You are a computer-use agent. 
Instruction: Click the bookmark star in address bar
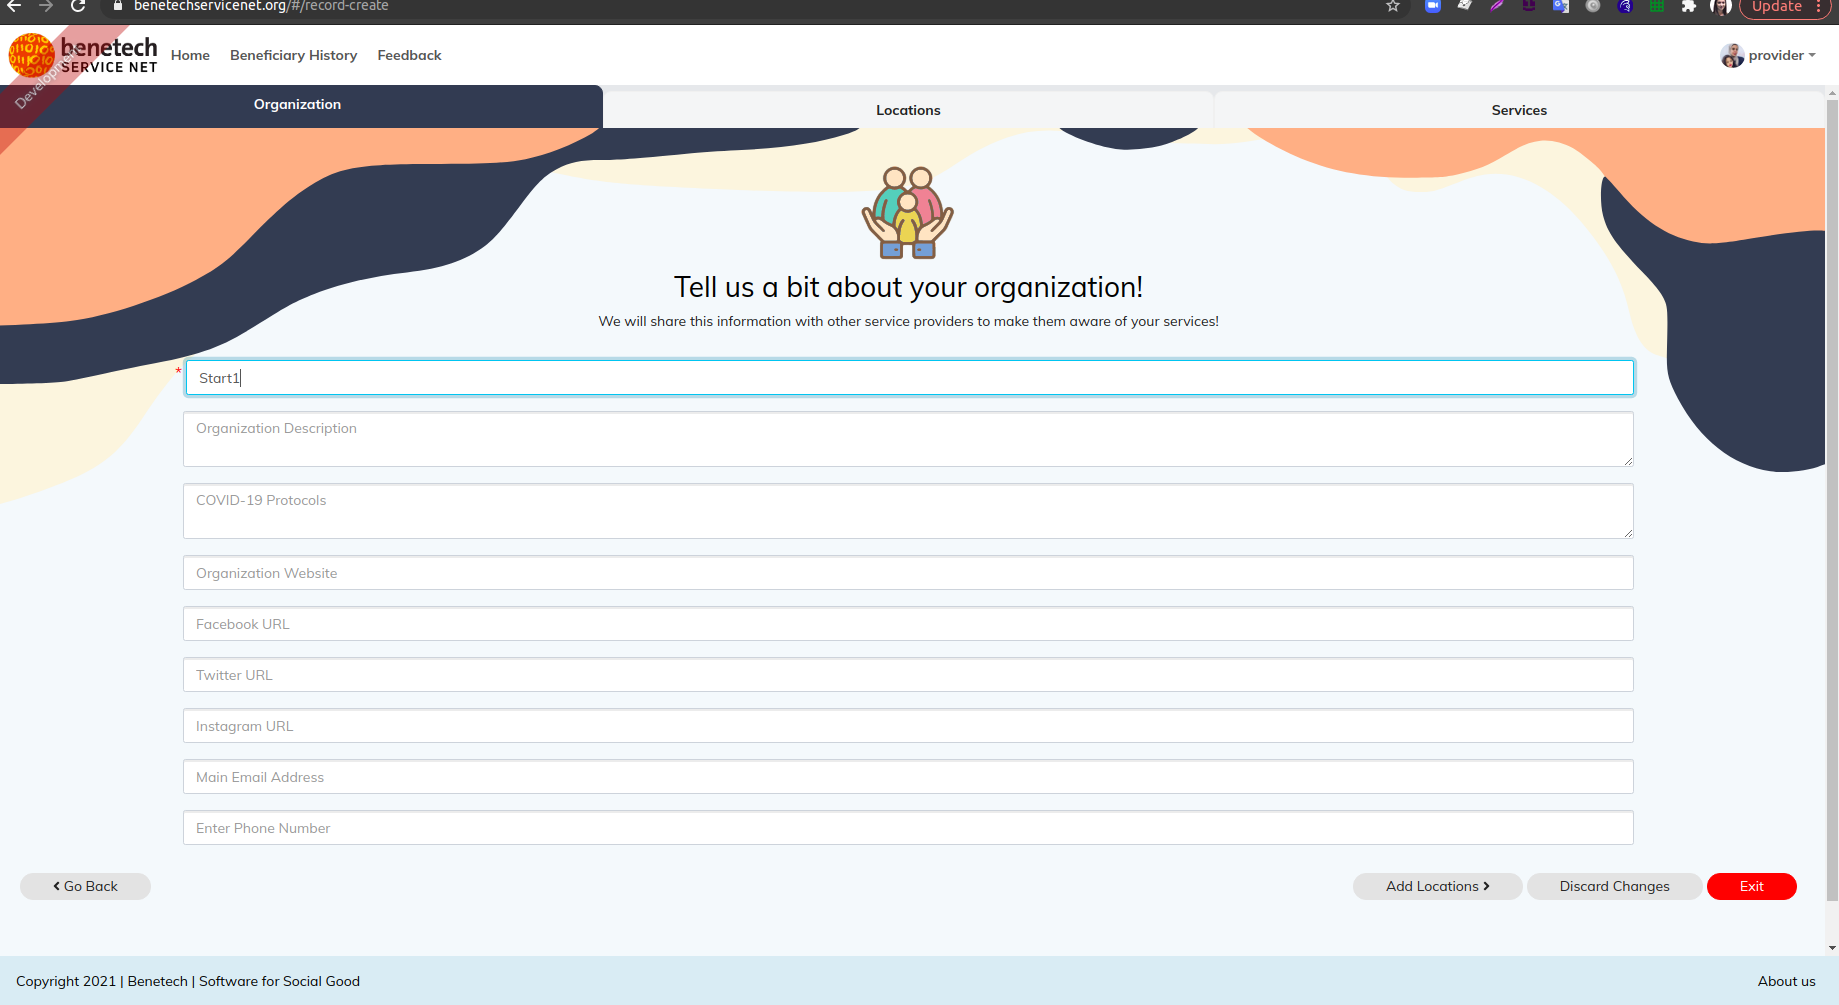(1392, 7)
